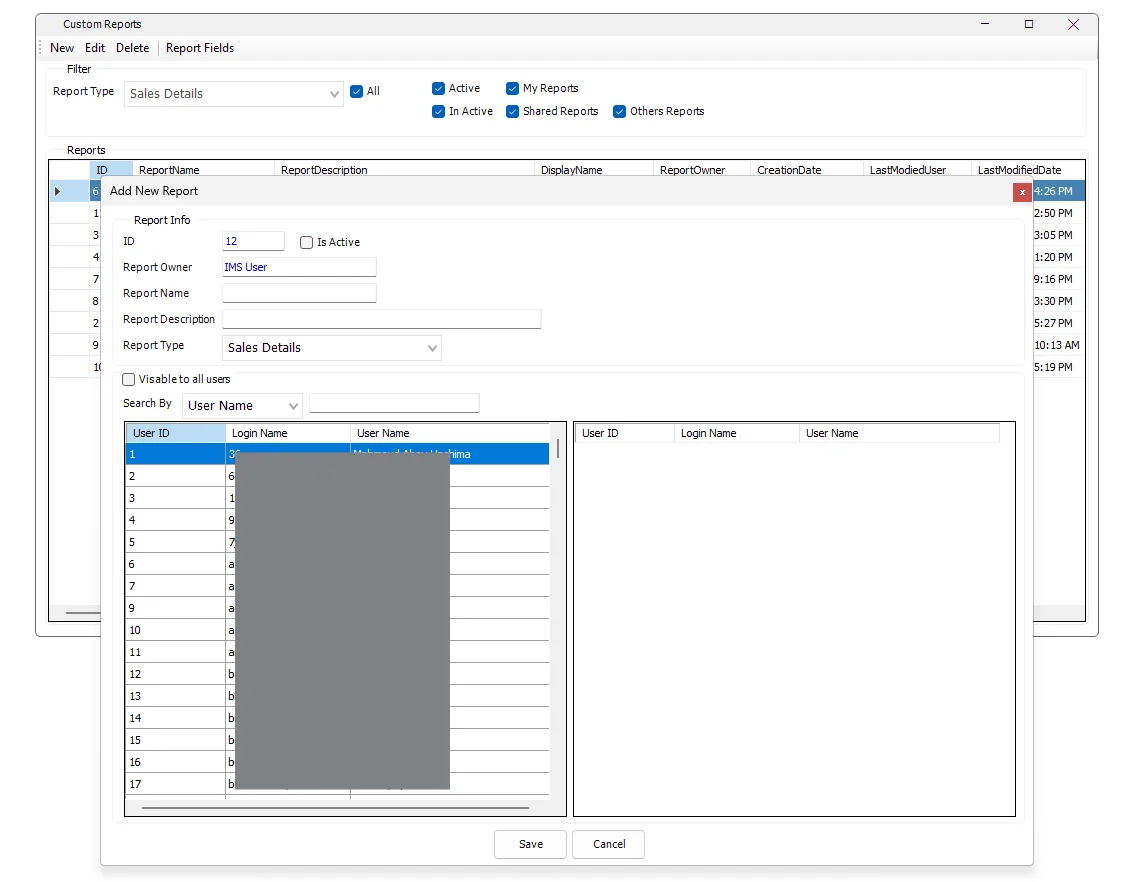1131x882 pixels.
Task: Click the row selector arrow in Reports grid
Action: pyautogui.click(x=58, y=192)
